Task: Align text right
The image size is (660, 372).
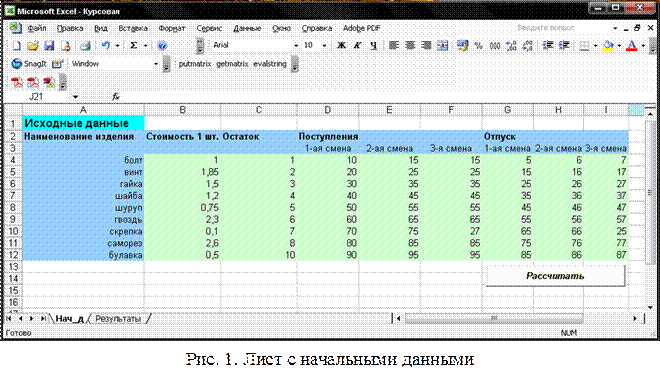Action: click(426, 45)
